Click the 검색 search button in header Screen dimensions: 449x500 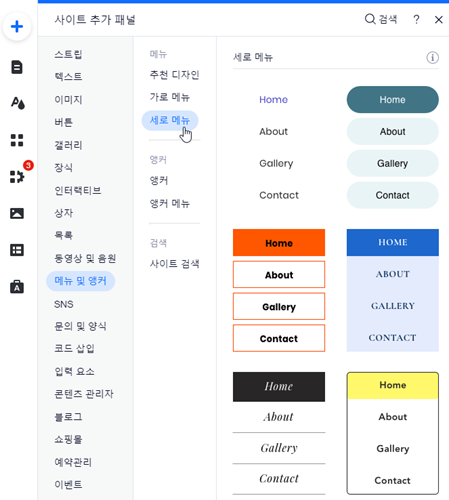click(x=381, y=19)
